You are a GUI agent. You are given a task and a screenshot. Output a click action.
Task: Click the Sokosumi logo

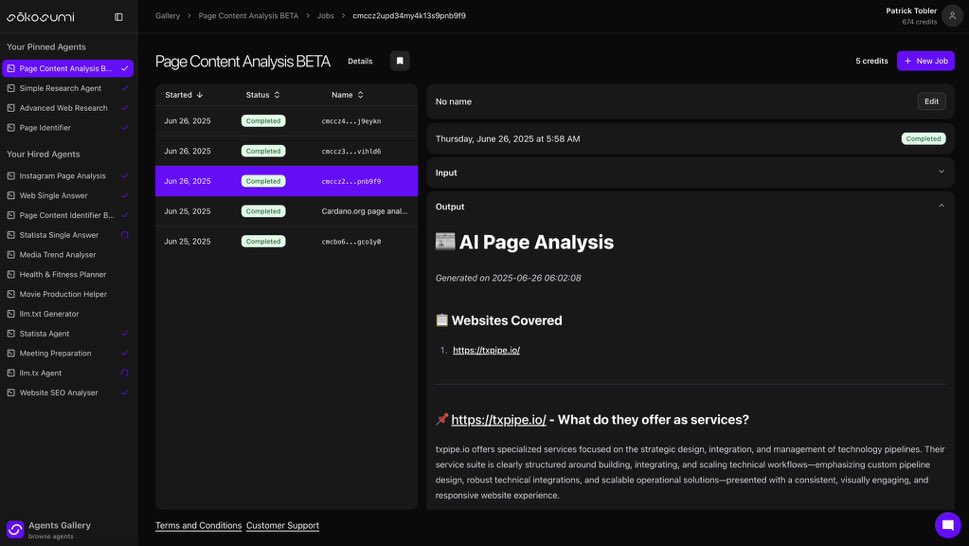(40, 17)
